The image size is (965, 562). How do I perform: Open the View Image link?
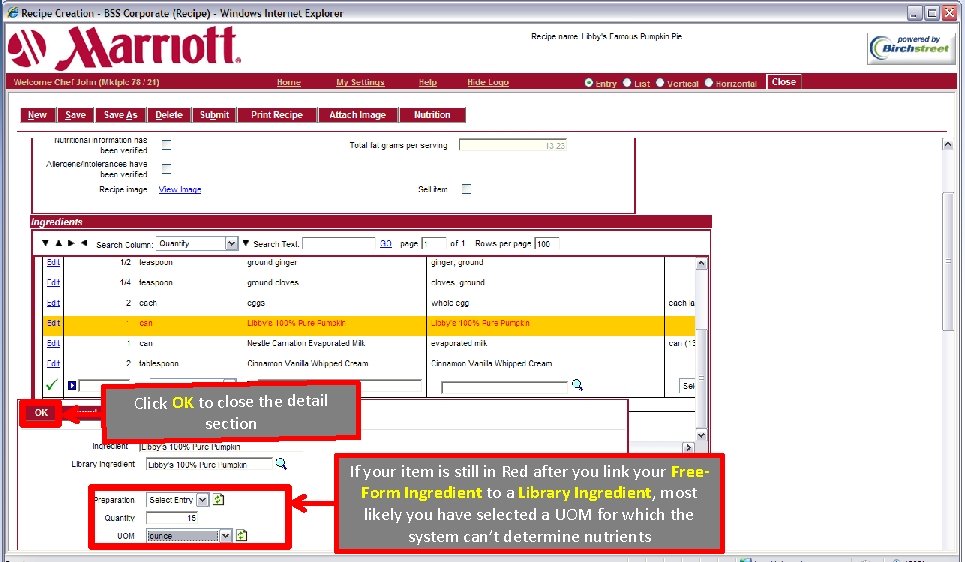[x=180, y=190]
